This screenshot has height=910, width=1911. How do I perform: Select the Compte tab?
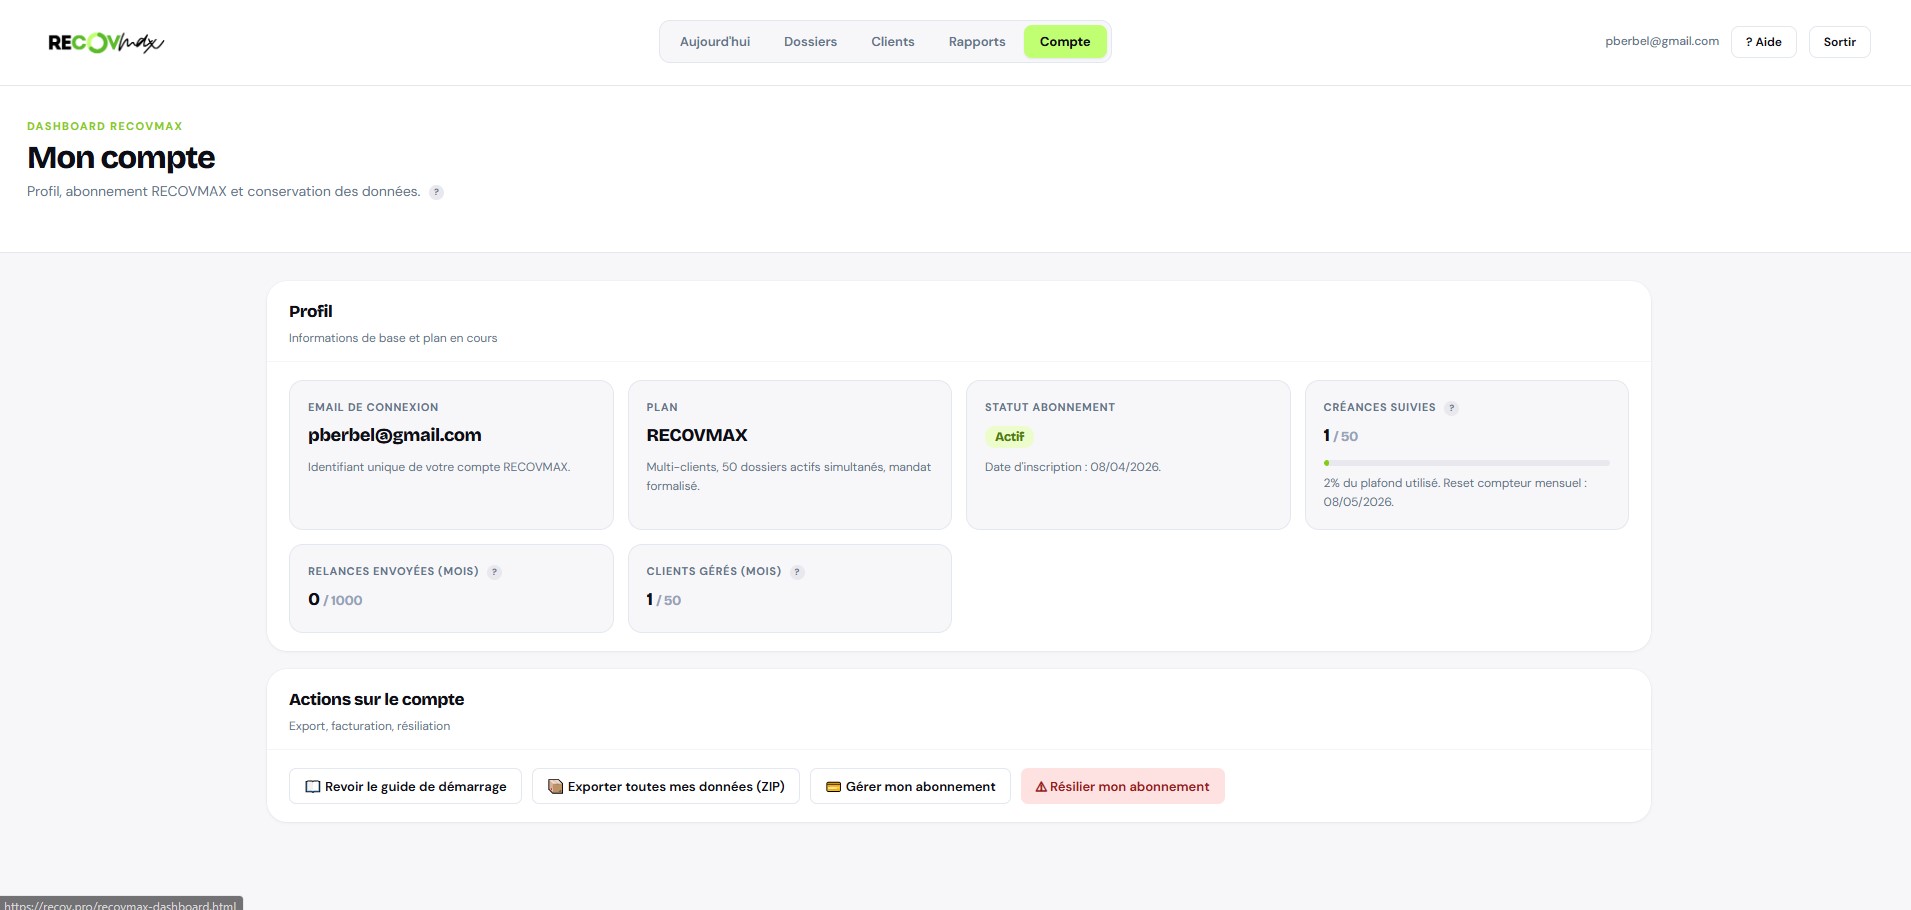point(1065,42)
